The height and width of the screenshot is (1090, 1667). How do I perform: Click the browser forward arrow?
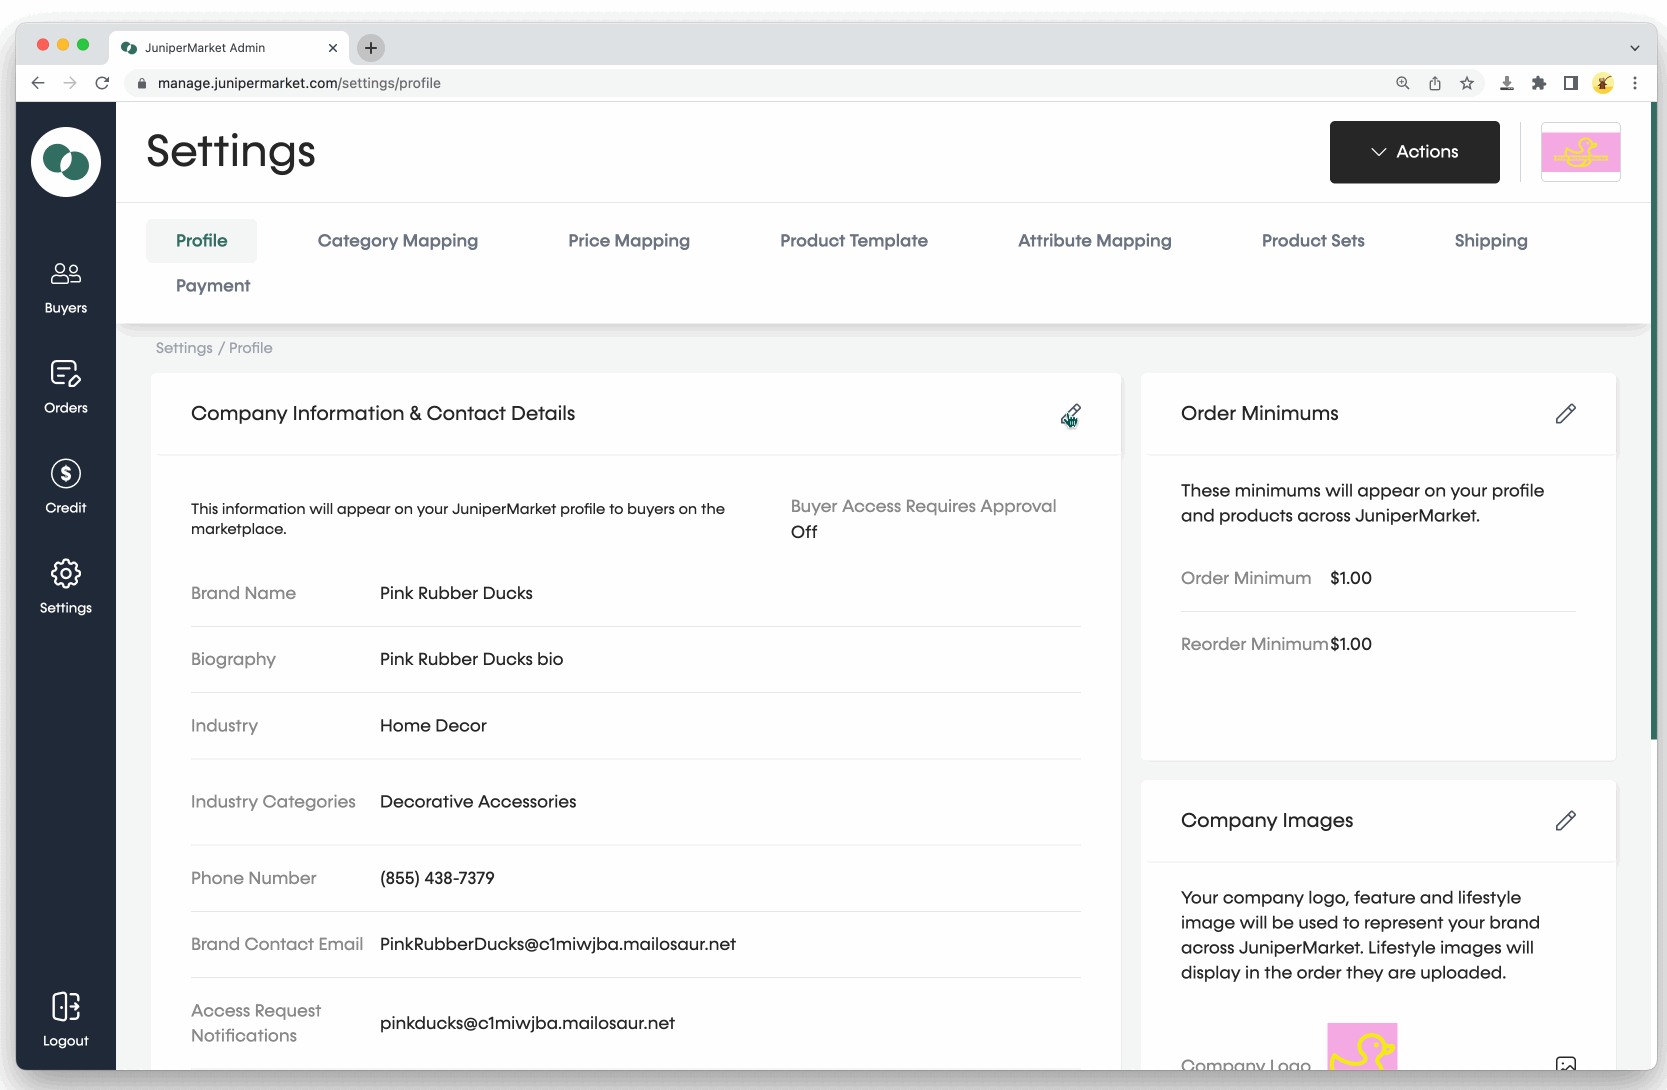click(x=70, y=83)
